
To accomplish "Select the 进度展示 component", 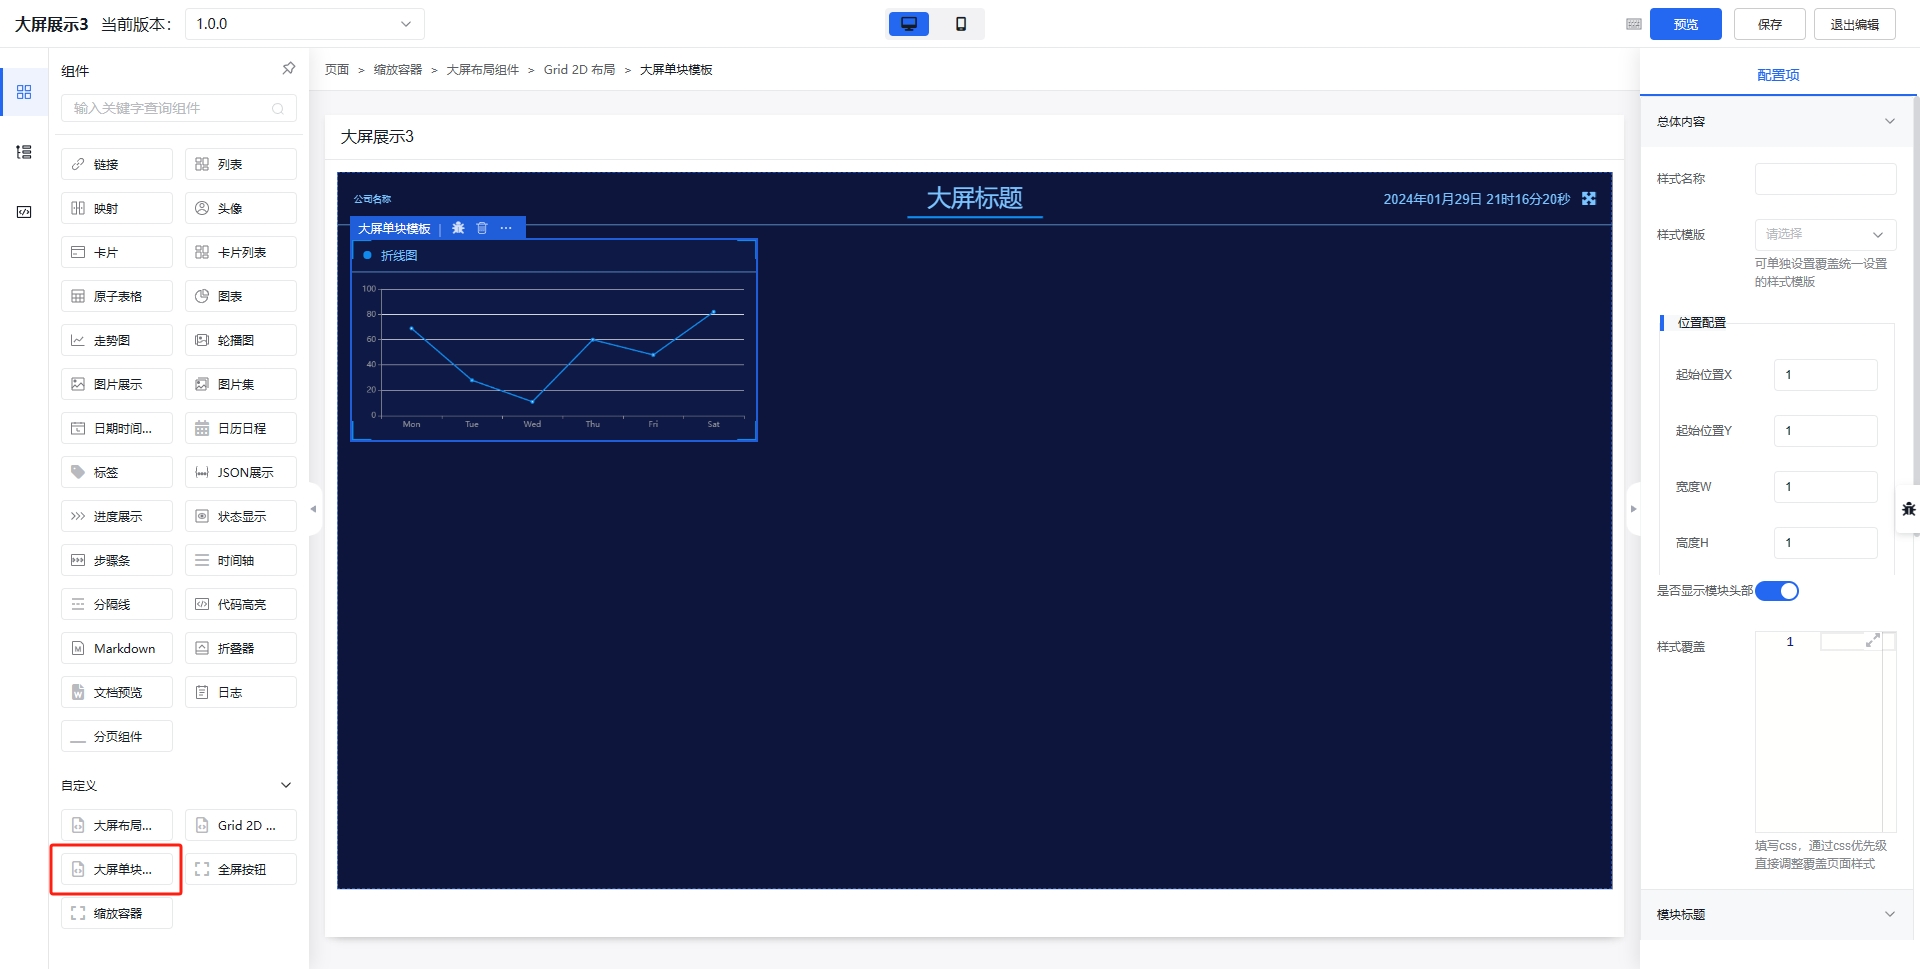I will (117, 516).
